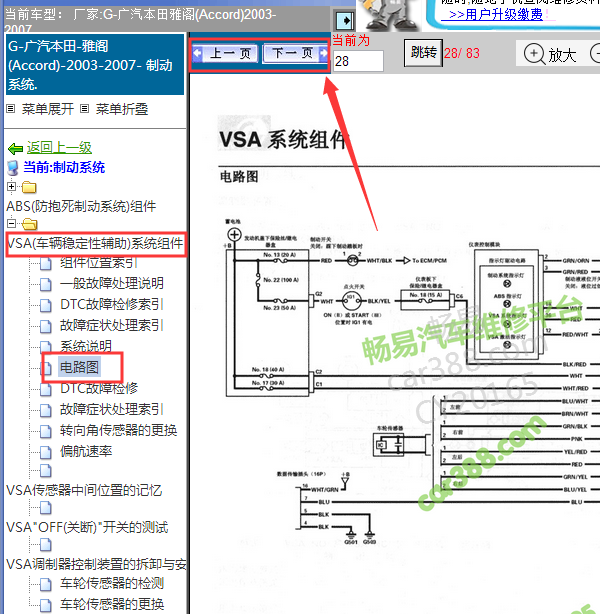Viewport: 600px width, 614px height.
Task: Open DTC故障检修索引 page
Action: [x=112, y=305]
